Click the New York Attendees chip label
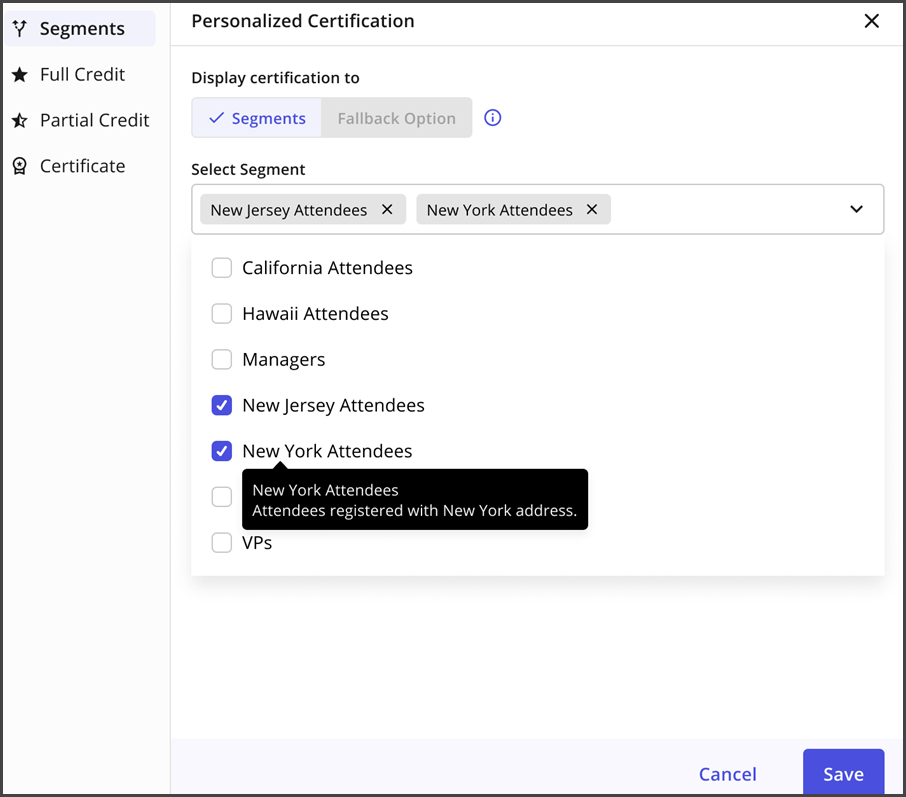This screenshot has width=906, height=797. click(x=500, y=210)
